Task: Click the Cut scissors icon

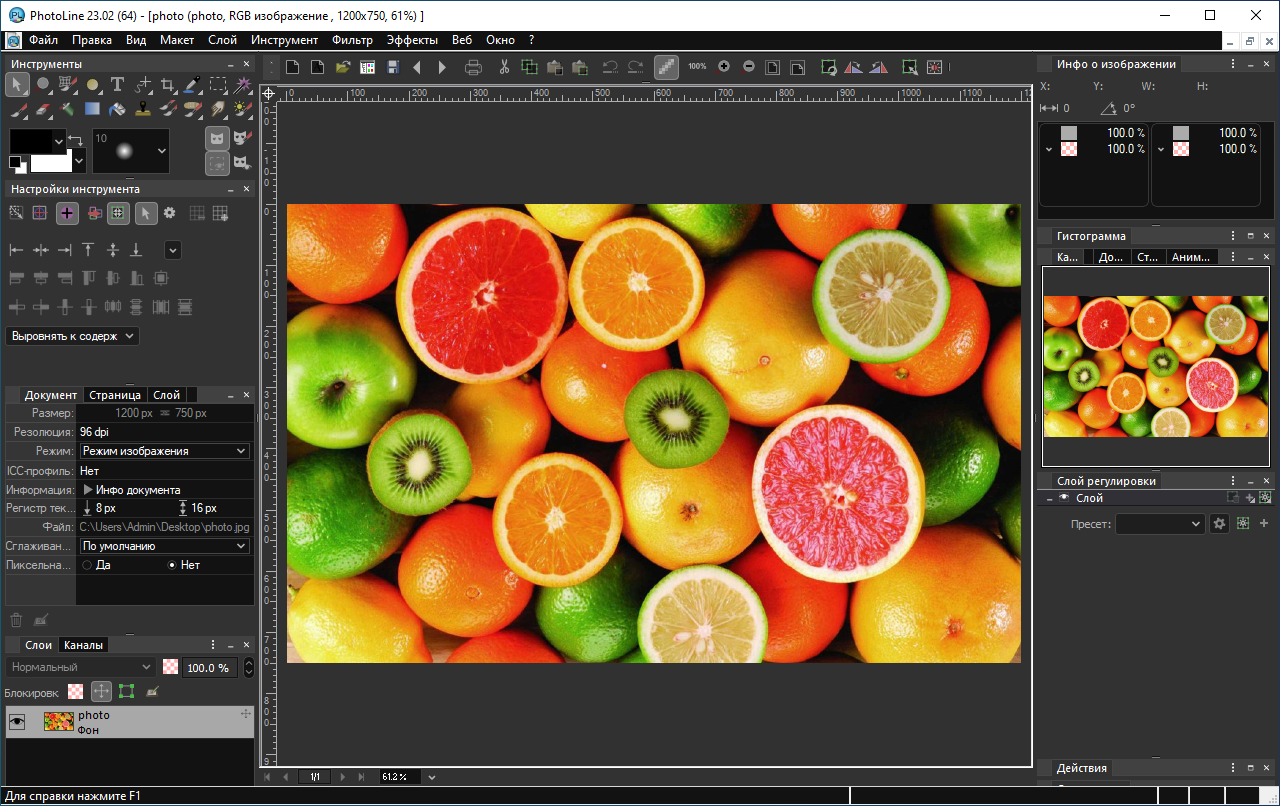Action: pyautogui.click(x=504, y=67)
